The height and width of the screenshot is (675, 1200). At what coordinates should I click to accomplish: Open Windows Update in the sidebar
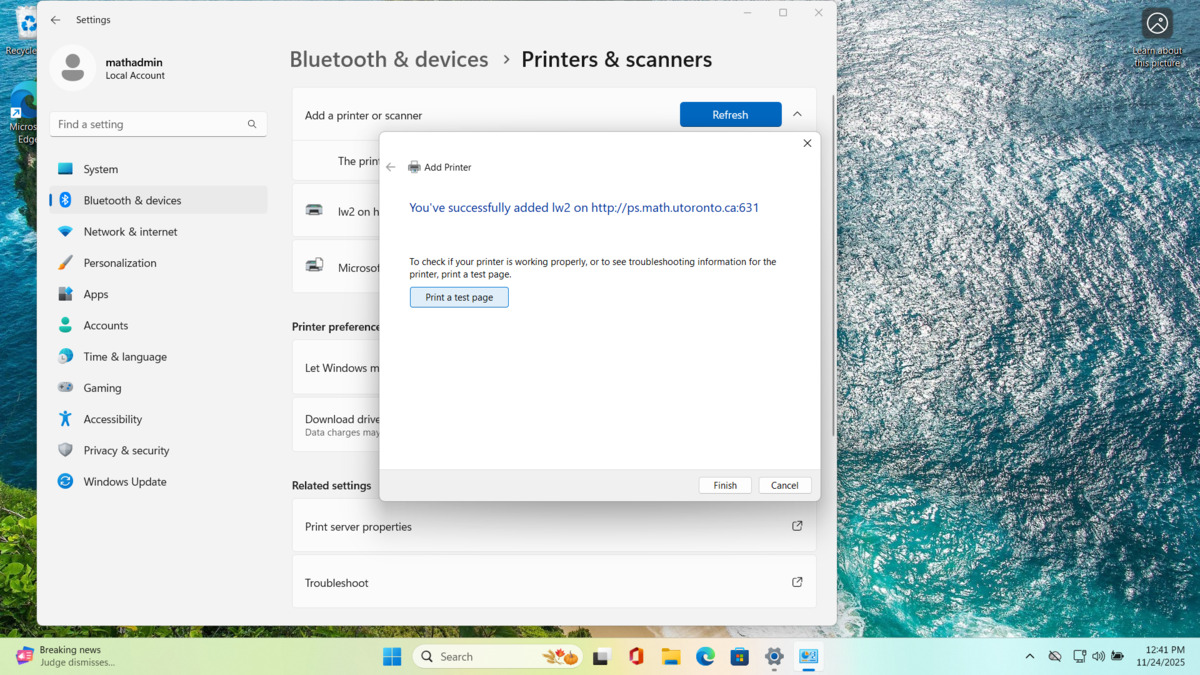point(125,481)
